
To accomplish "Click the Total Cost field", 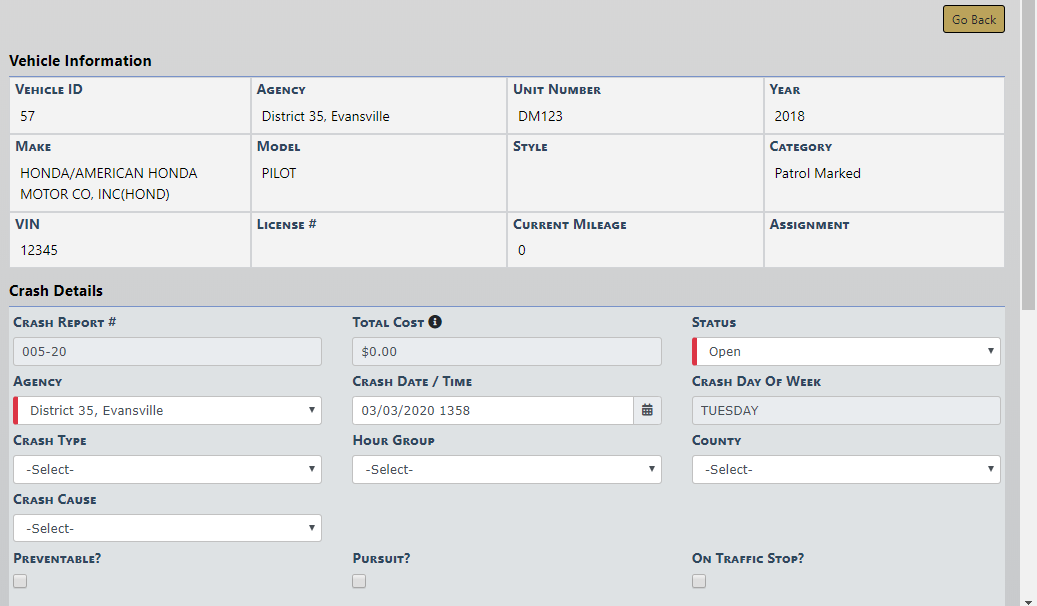I will point(506,352).
